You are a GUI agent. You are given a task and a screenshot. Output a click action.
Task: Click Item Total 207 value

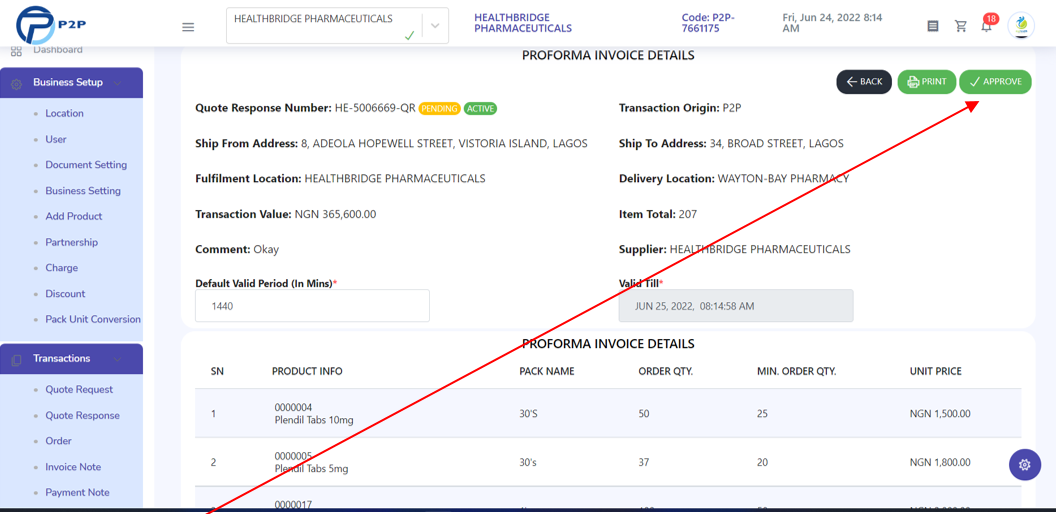coord(687,214)
